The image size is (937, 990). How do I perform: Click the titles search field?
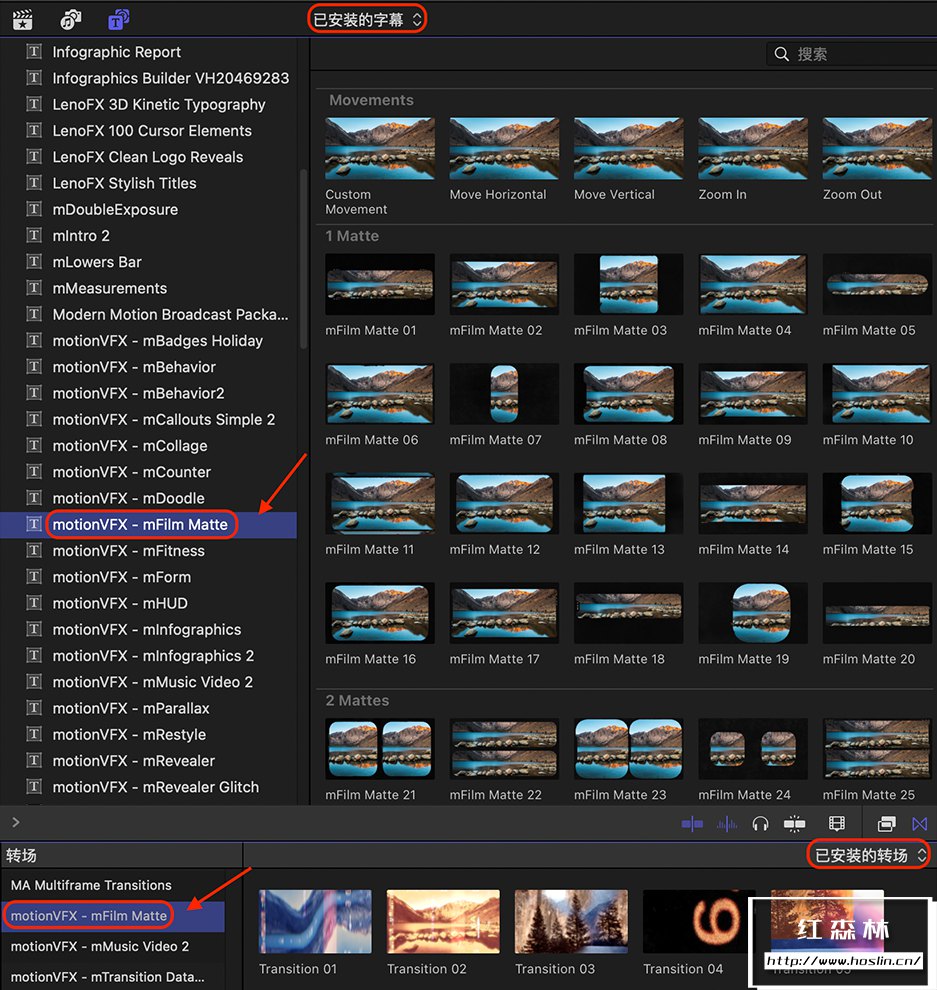(x=851, y=54)
